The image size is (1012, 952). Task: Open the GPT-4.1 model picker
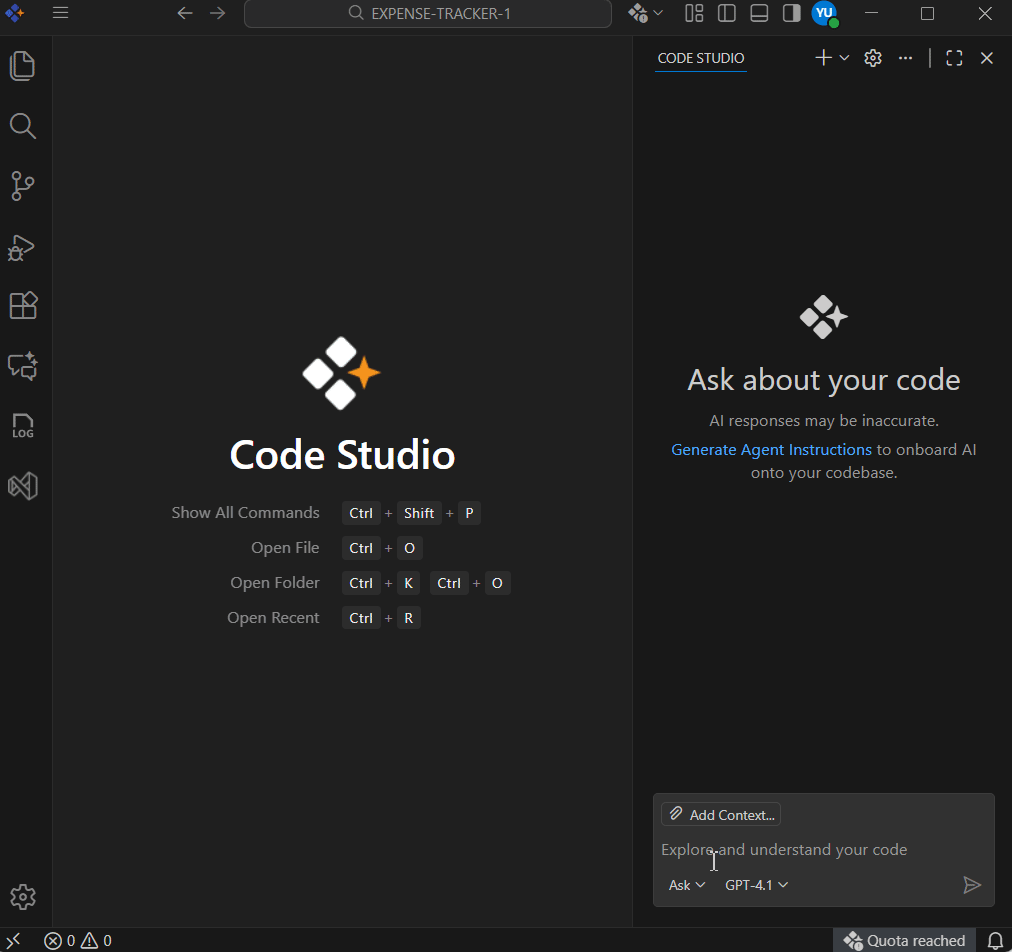click(x=756, y=885)
